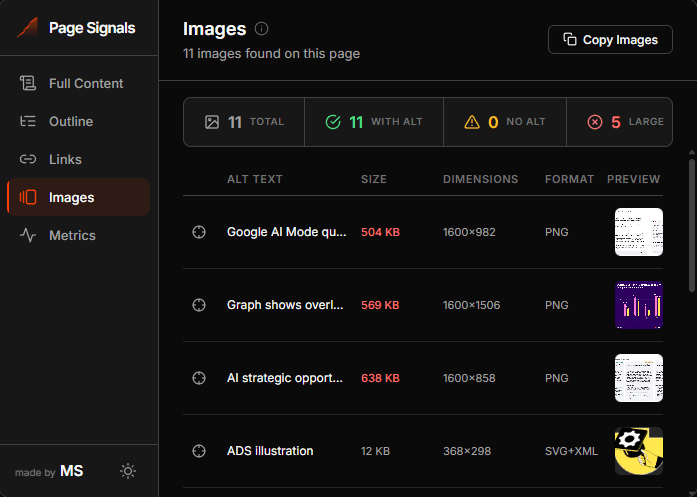This screenshot has height=497, width=697.
Task: Click the Graph shows overl... alt text
Action: pos(285,305)
